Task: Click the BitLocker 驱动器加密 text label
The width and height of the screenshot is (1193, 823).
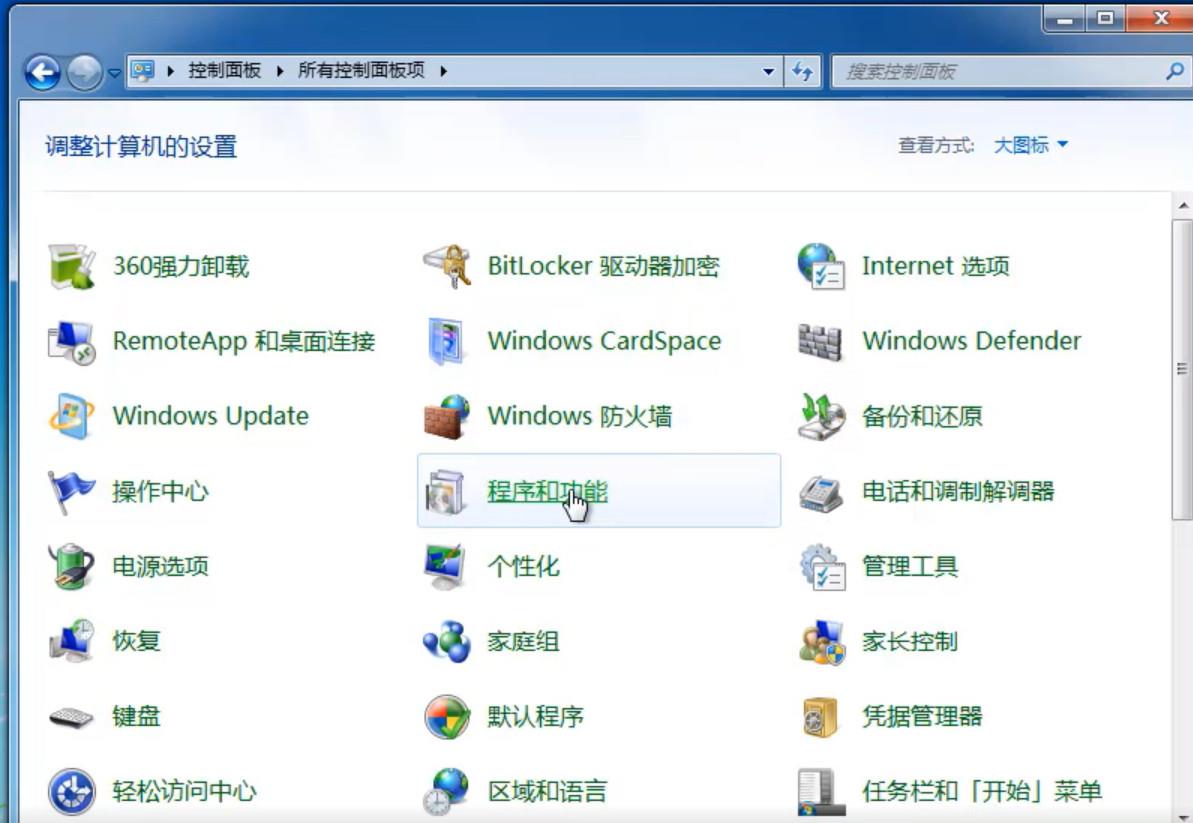Action: [x=603, y=266]
